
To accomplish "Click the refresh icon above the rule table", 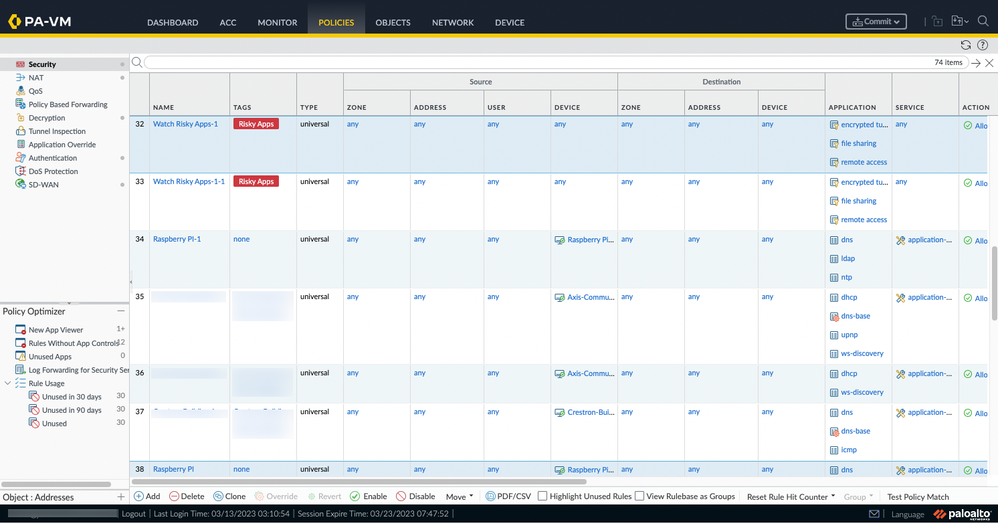I will 965,45.
